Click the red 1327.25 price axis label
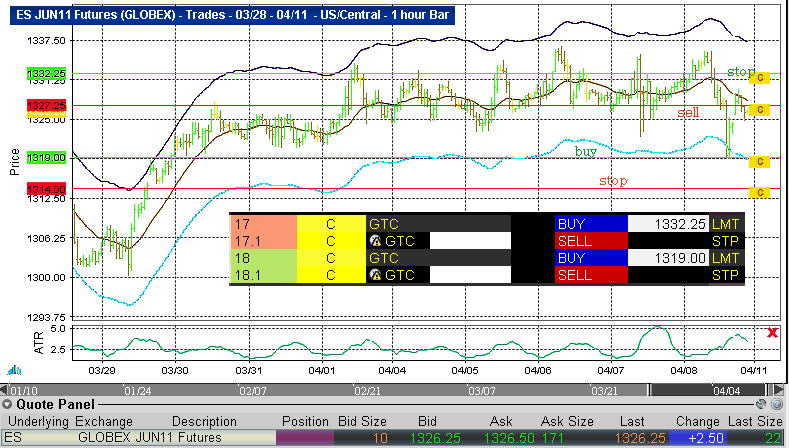This screenshot has width=789, height=448. 46,105
